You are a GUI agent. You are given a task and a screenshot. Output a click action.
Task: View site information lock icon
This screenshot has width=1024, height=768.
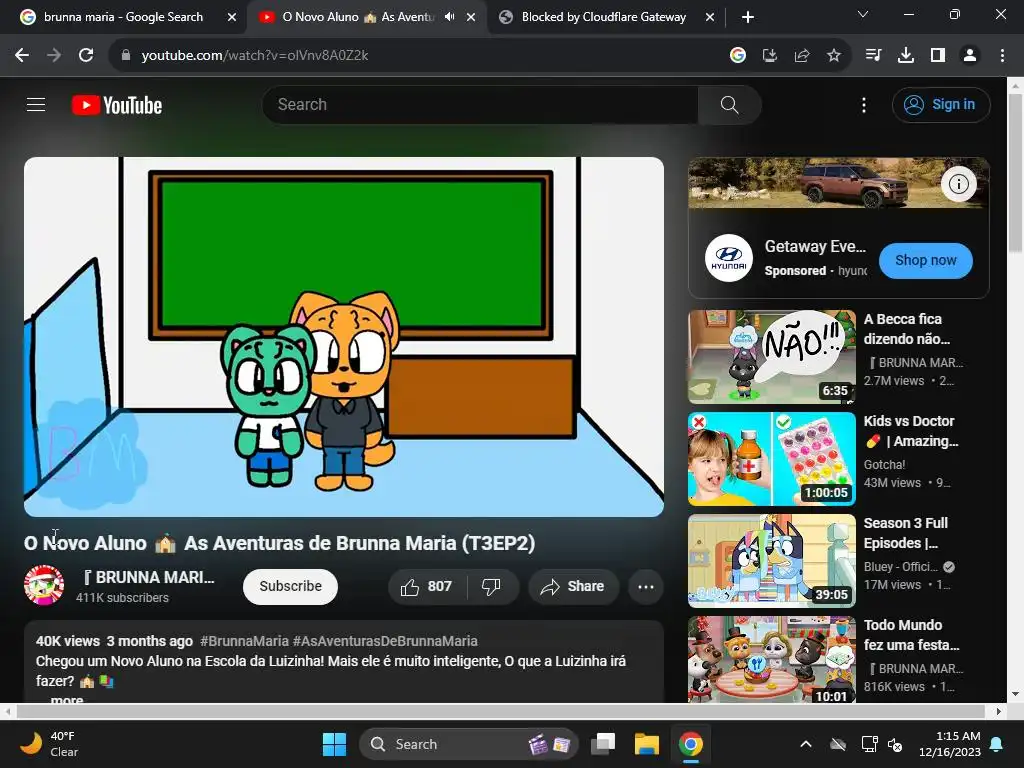coord(126,56)
